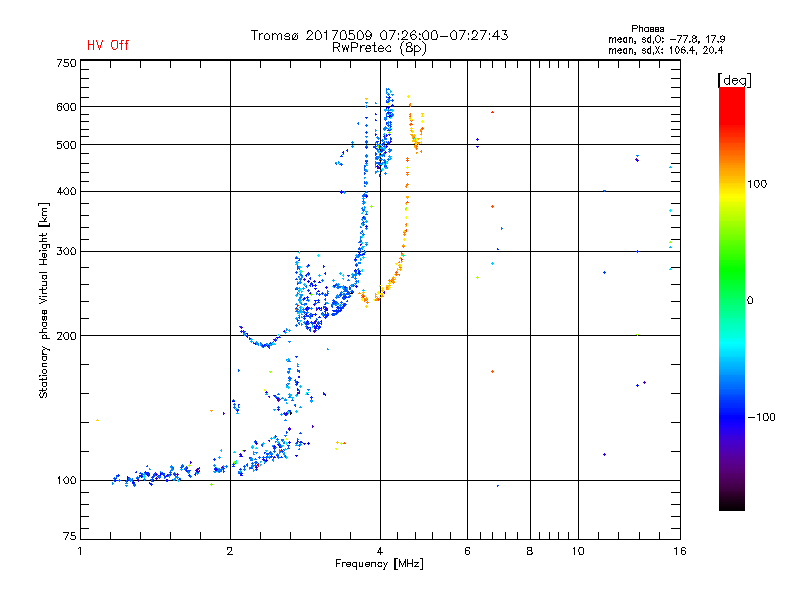Click the black bottom of the colorbar

(732, 503)
